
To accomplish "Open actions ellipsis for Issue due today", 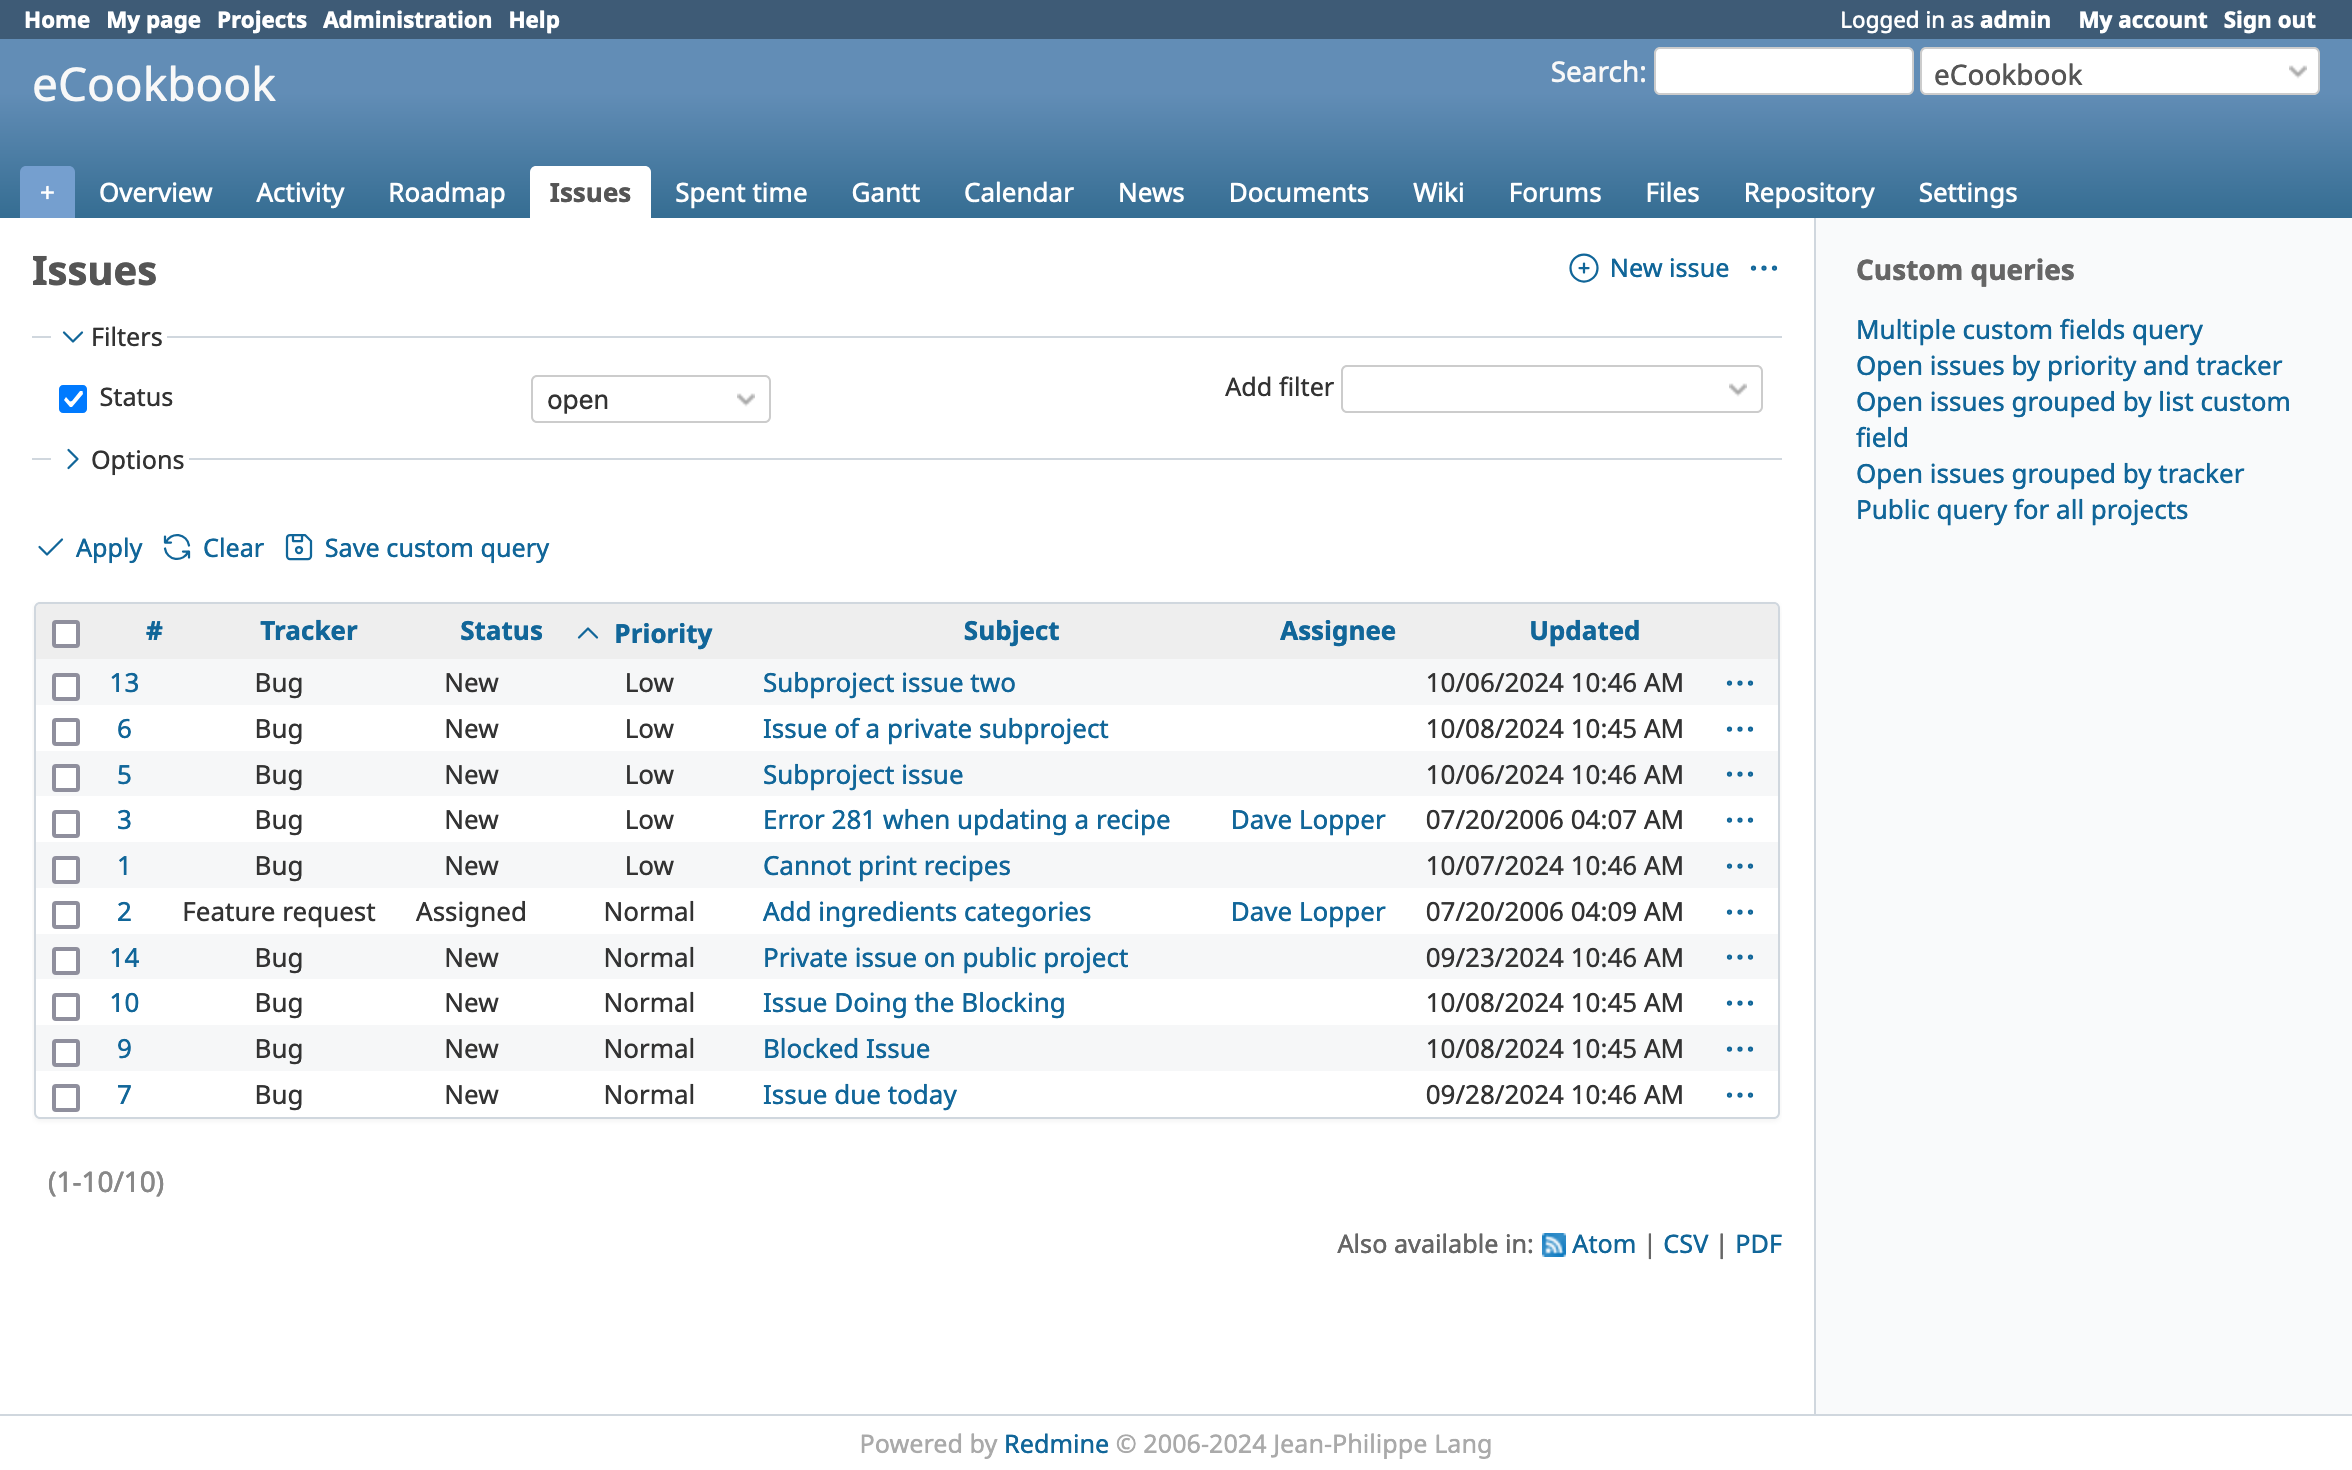I will click(x=1740, y=1095).
